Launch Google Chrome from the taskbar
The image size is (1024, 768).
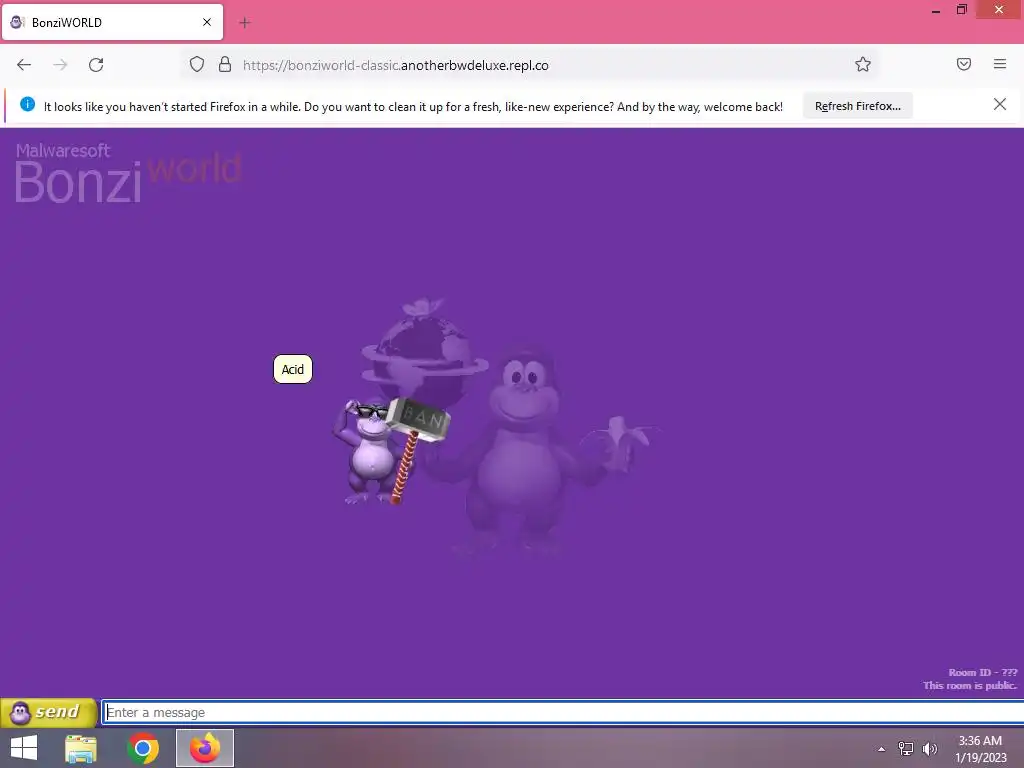click(x=143, y=748)
